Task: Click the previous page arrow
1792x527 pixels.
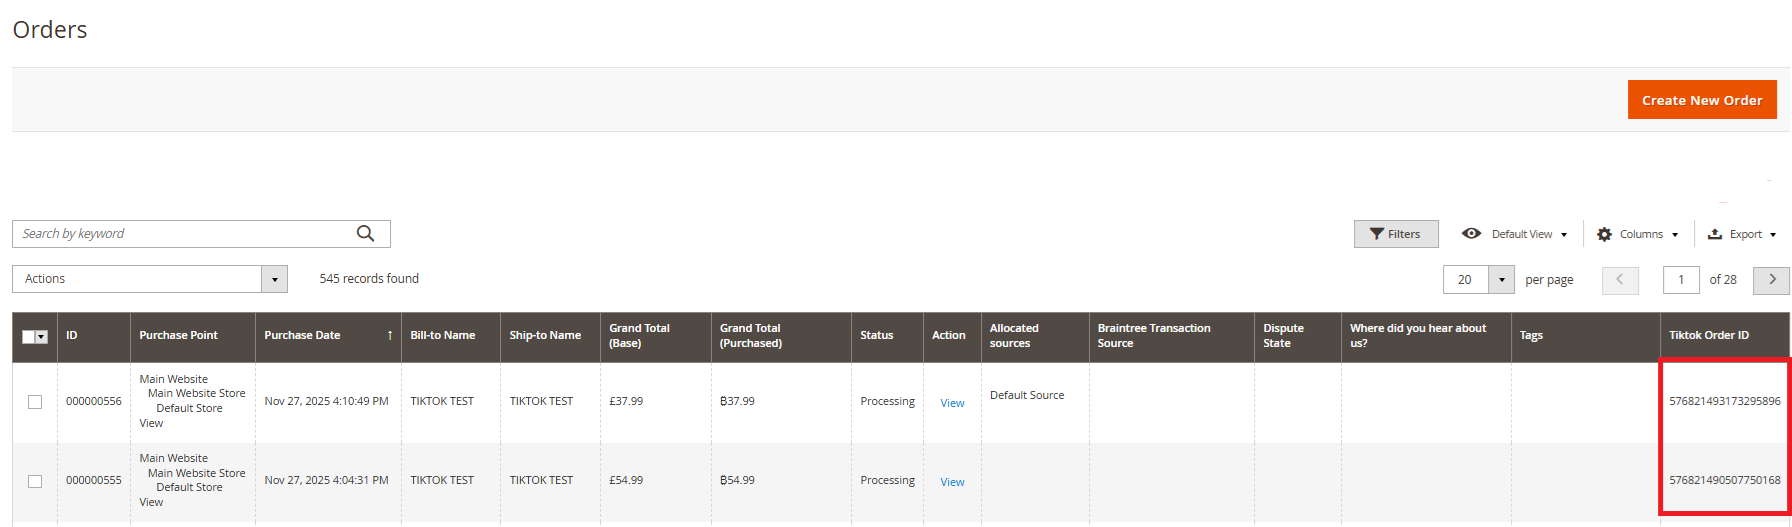Action: (x=1620, y=280)
